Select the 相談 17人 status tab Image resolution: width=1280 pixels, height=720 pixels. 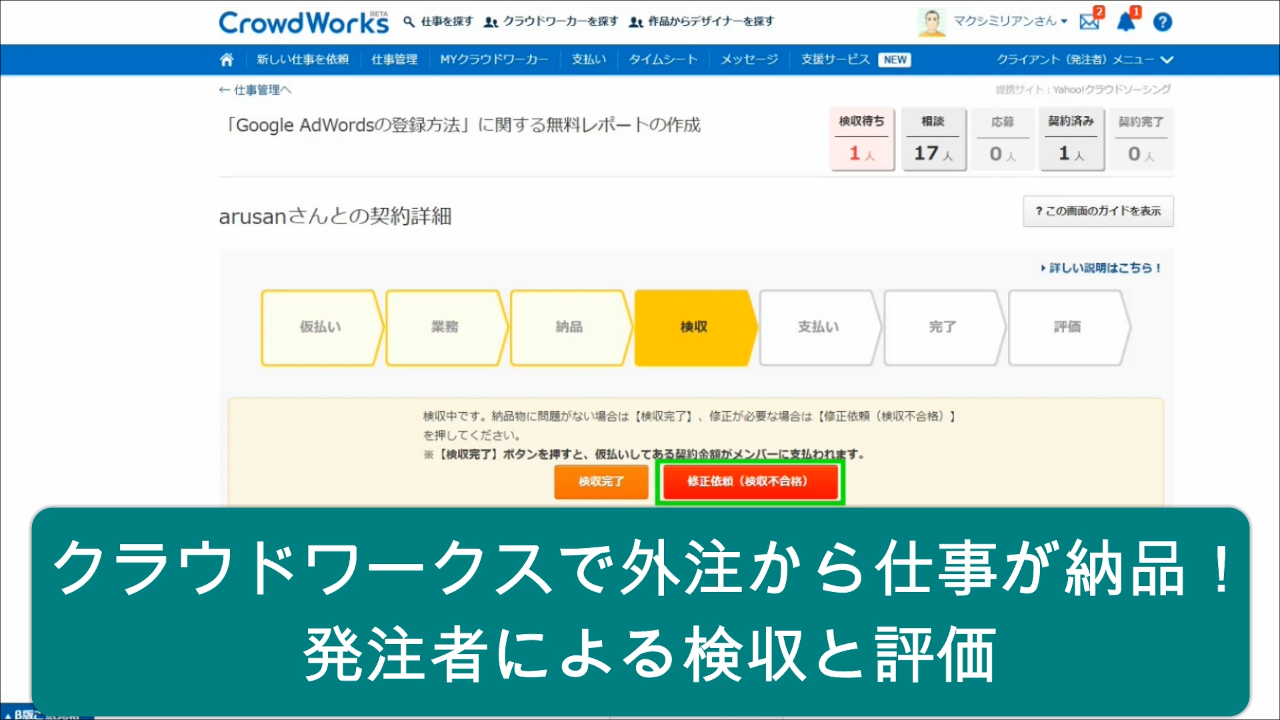pos(932,139)
